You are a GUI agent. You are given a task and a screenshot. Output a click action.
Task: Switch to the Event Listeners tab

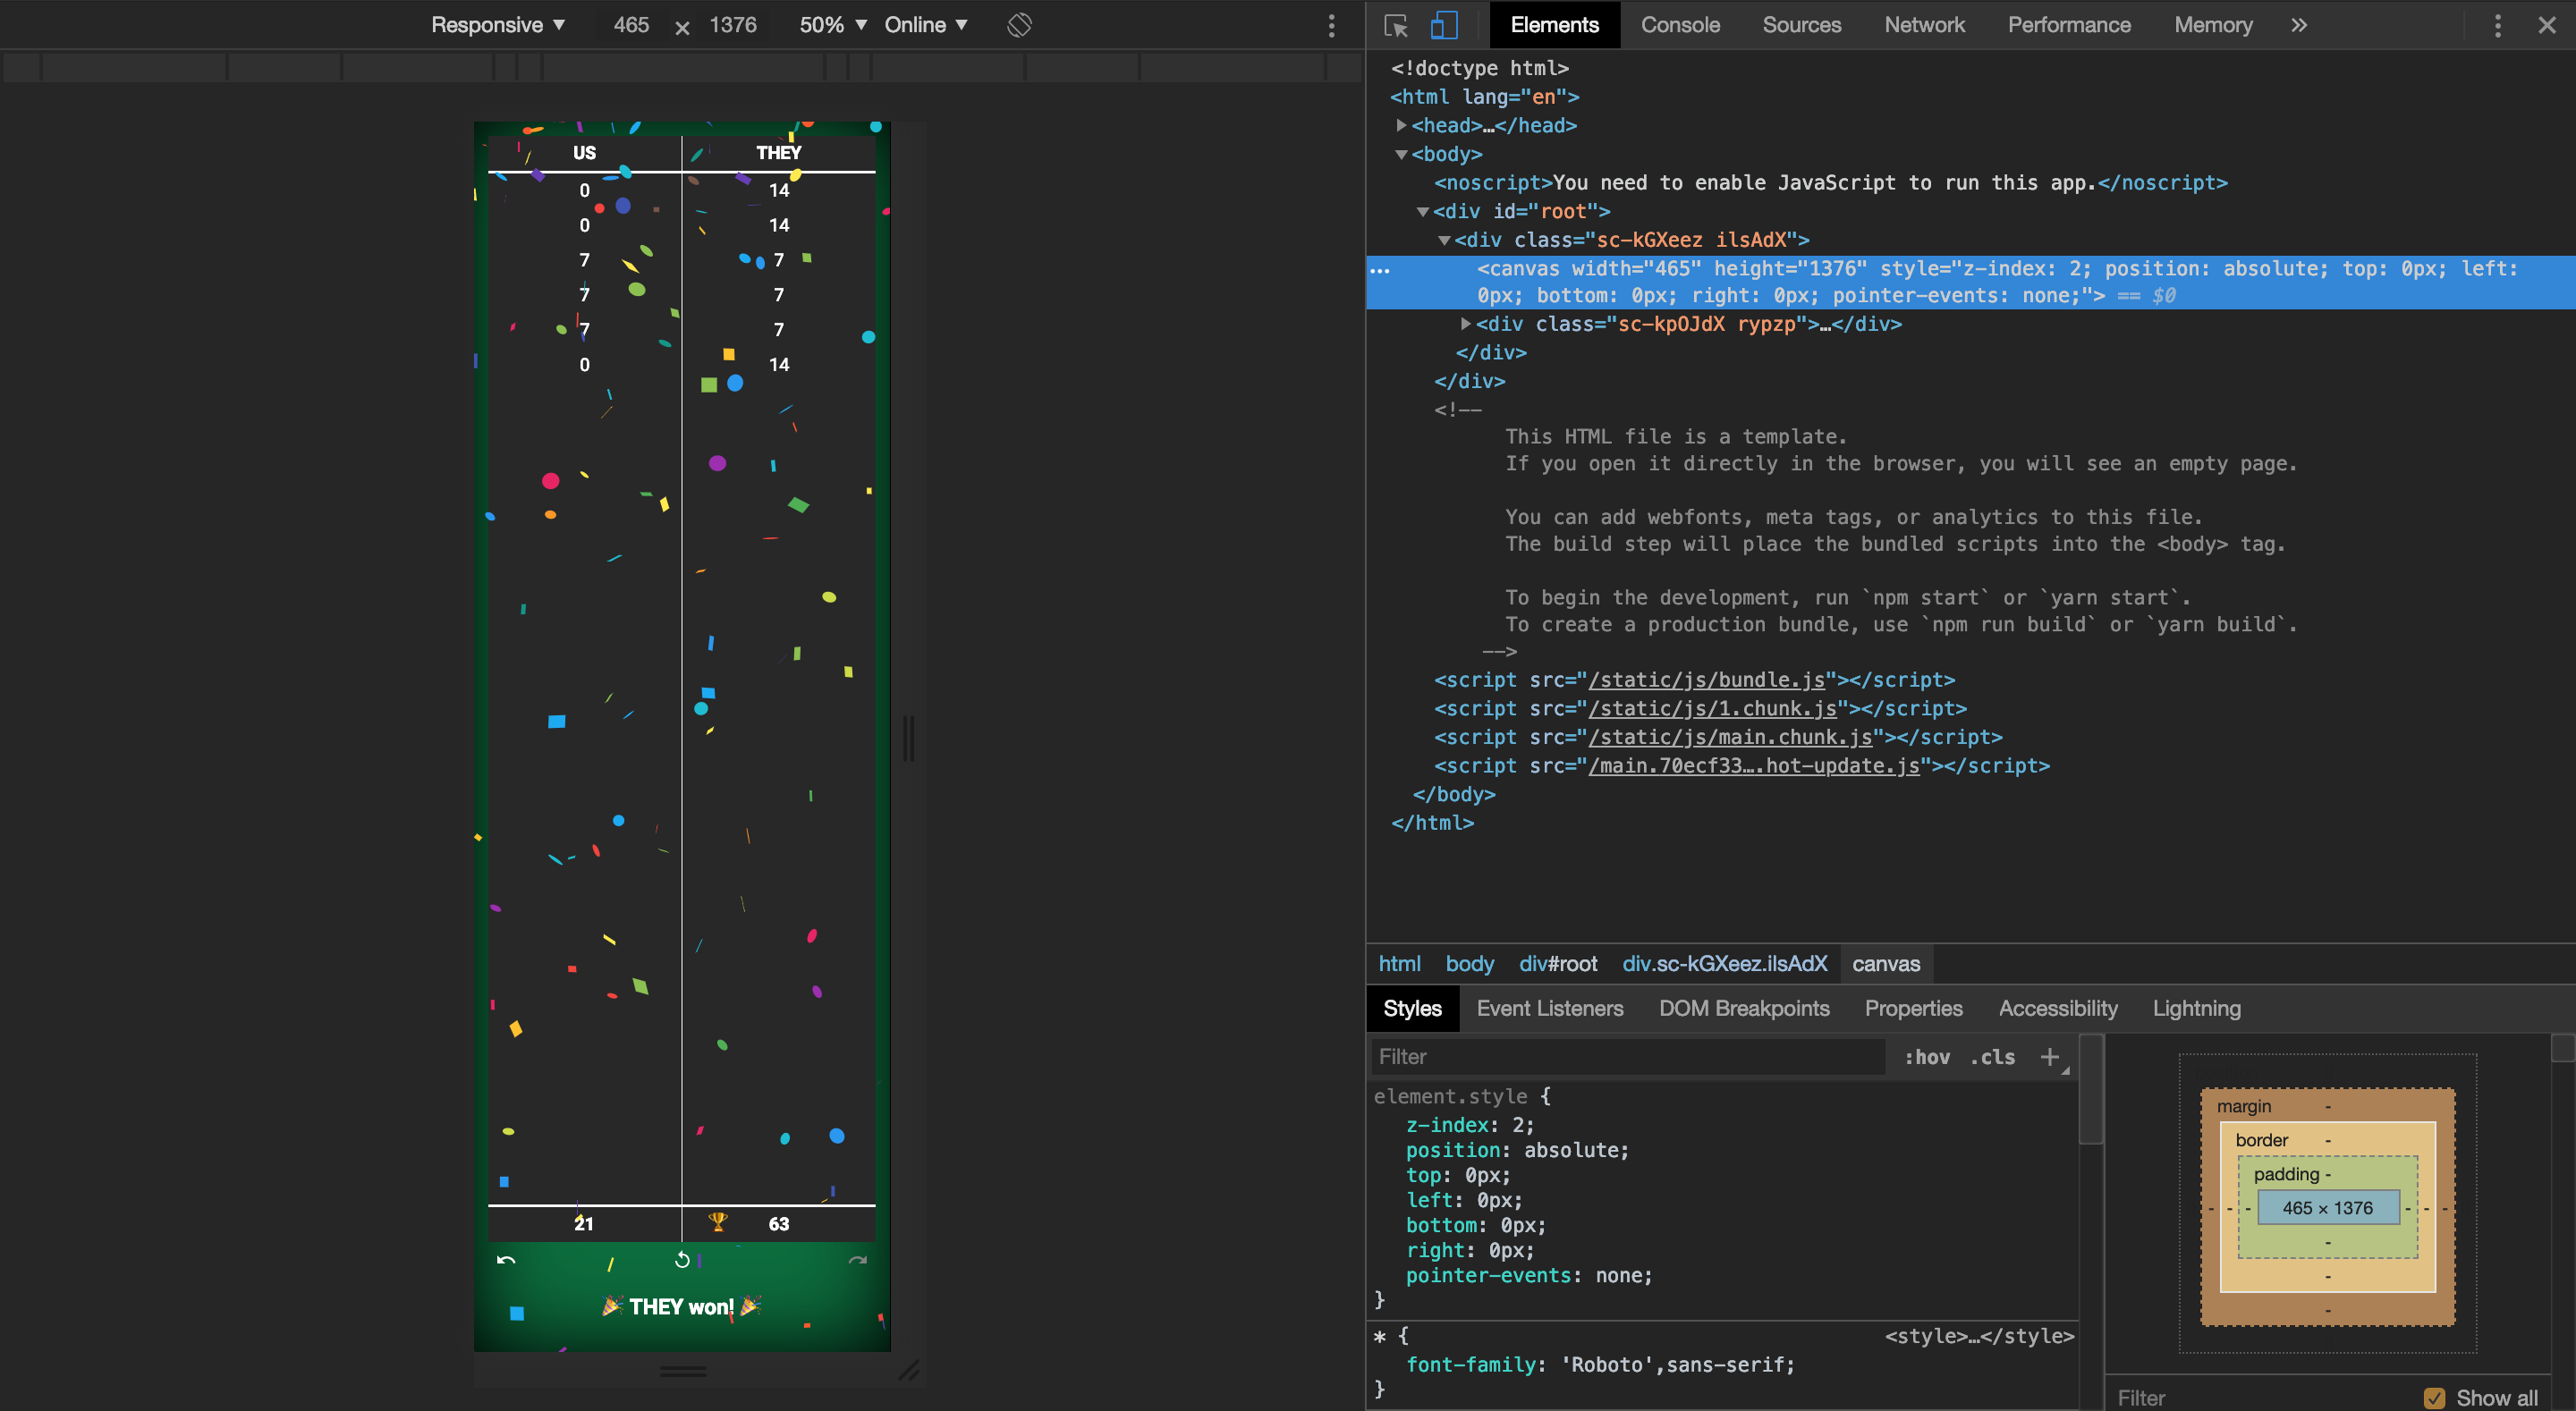[x=1550, y=1008]
